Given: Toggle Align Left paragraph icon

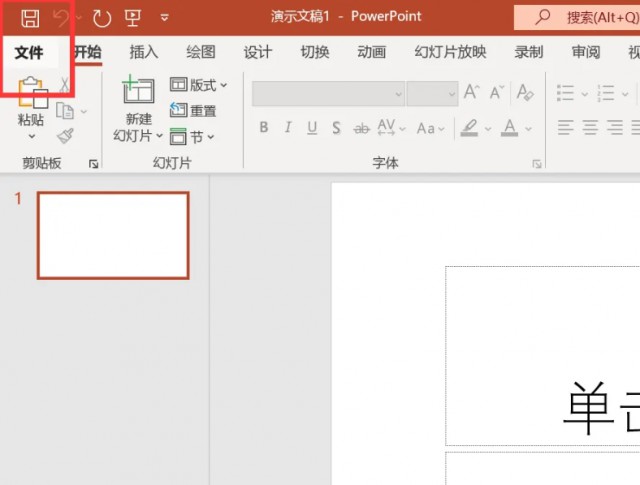Looking at the screenshot, I should pyautogui.click(x=566, y=128).
